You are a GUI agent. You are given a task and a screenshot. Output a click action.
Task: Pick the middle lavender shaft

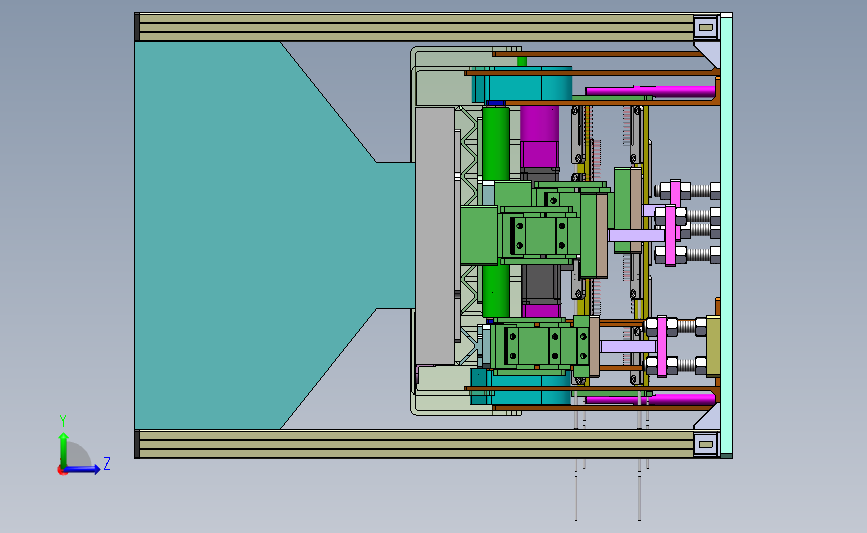click(x=636, y=235)
